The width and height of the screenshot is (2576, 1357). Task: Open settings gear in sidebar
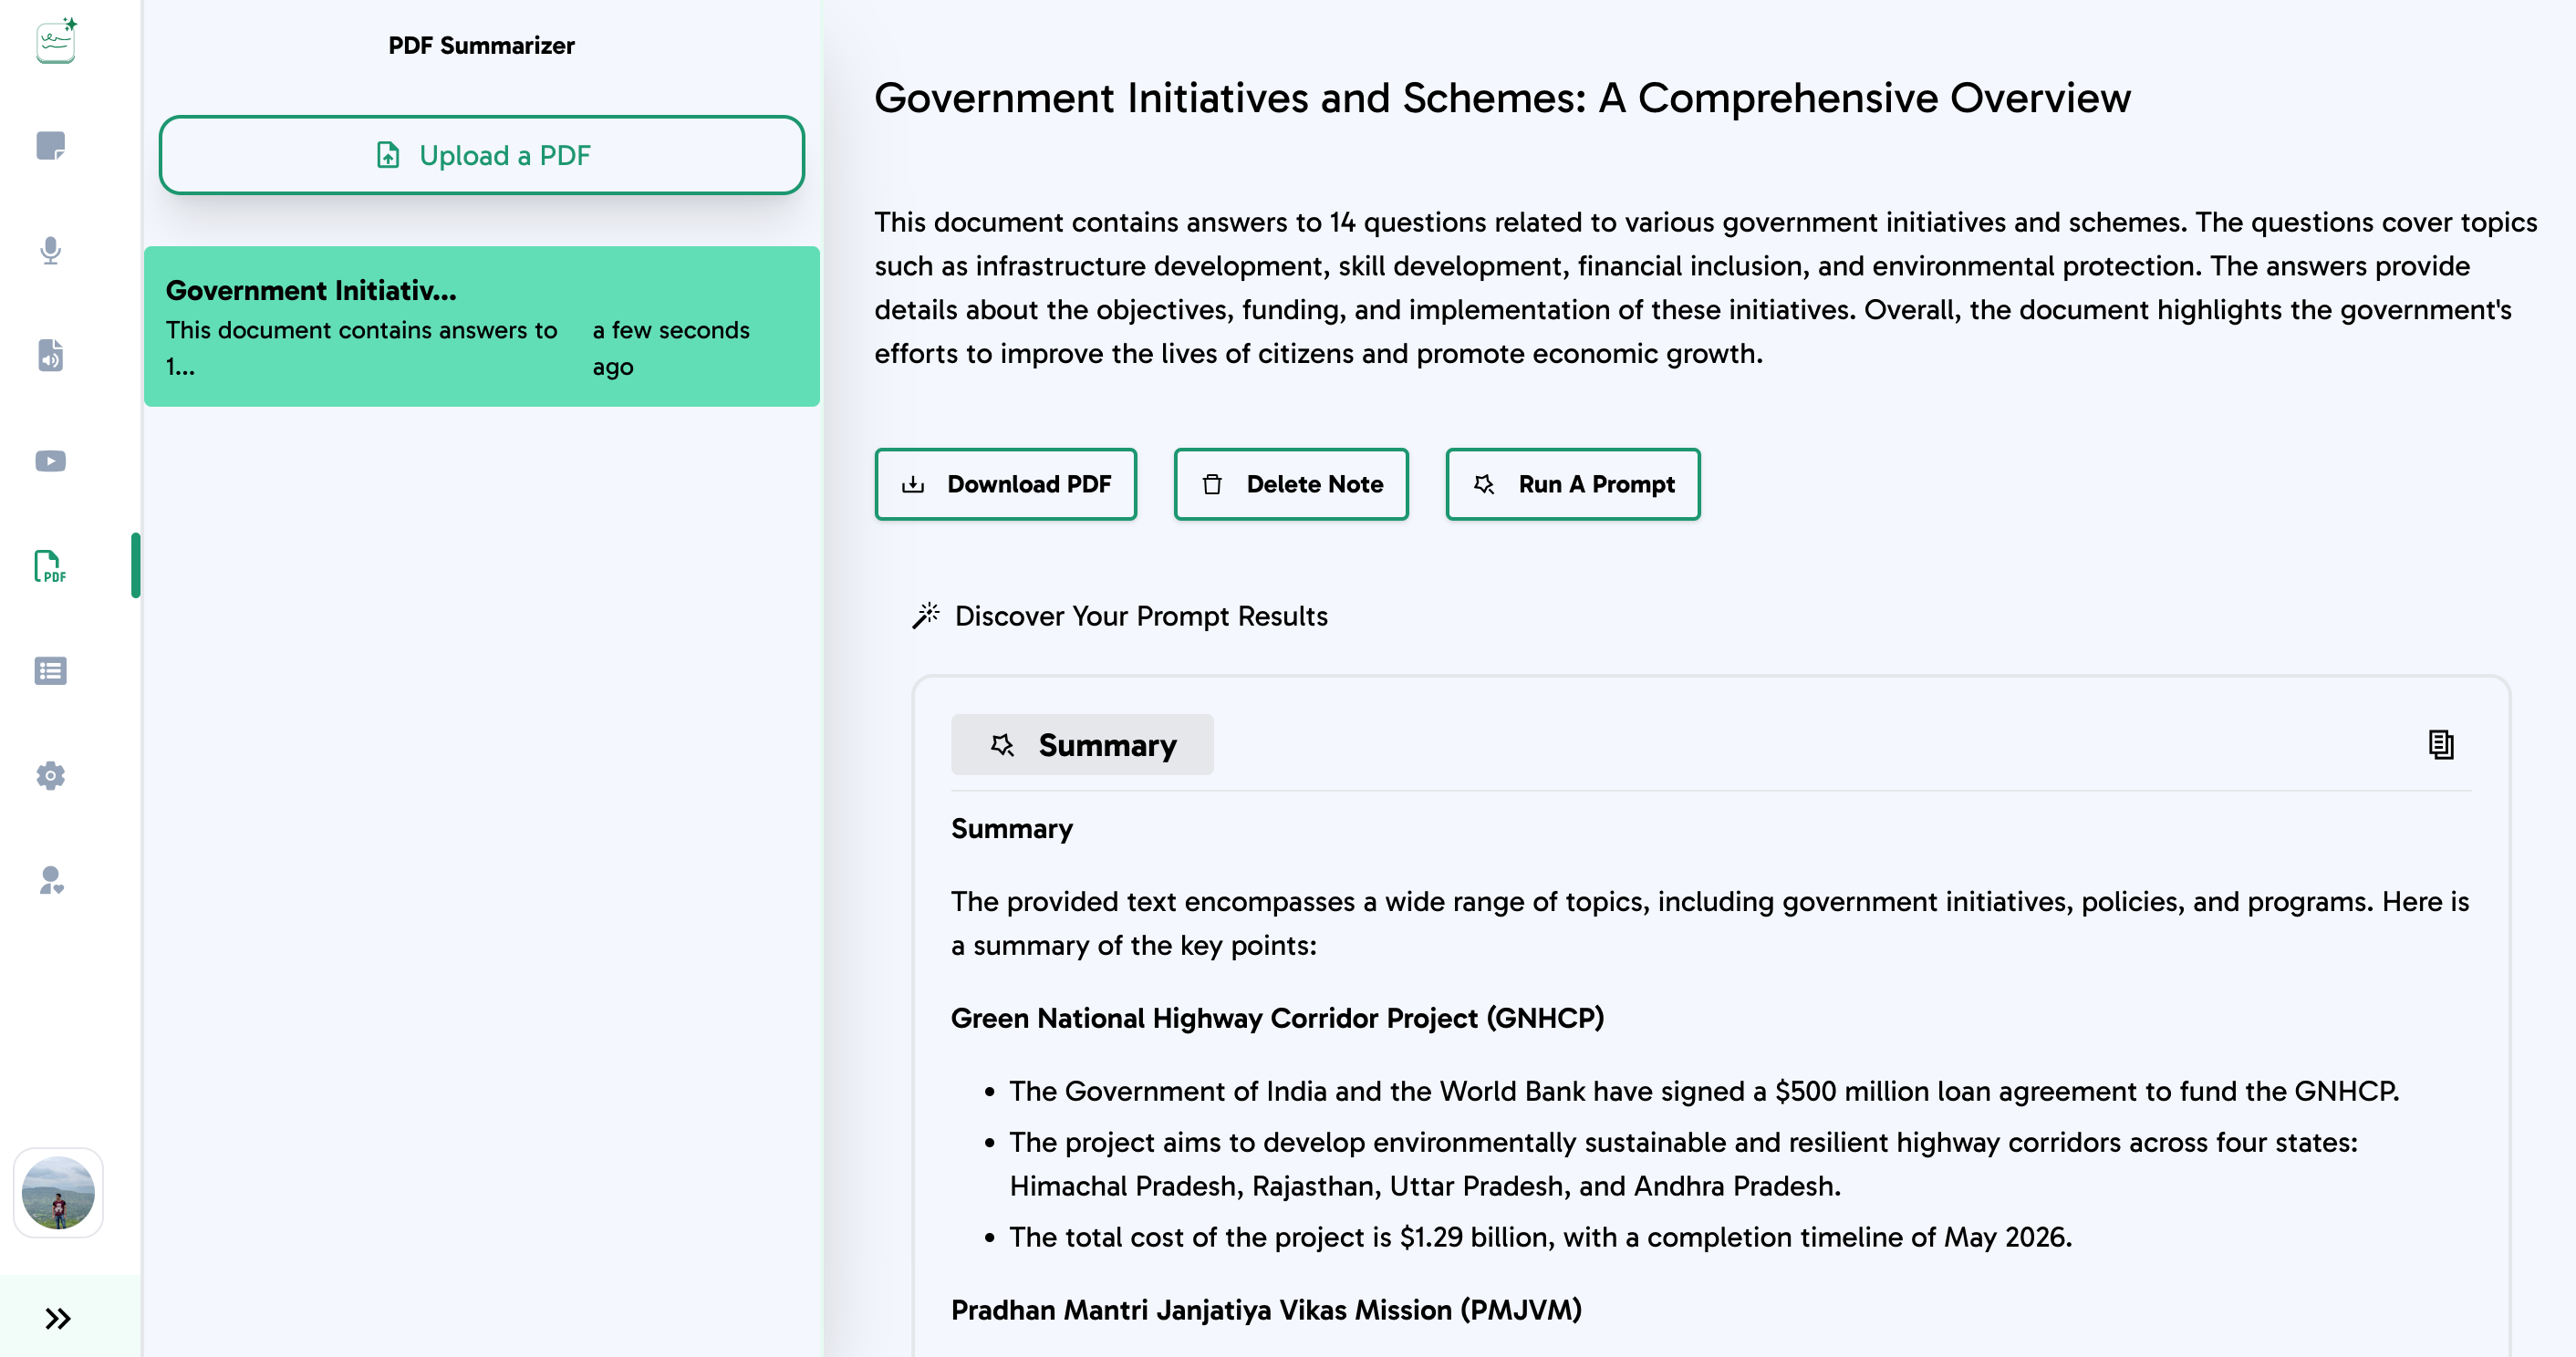[50, 776]
